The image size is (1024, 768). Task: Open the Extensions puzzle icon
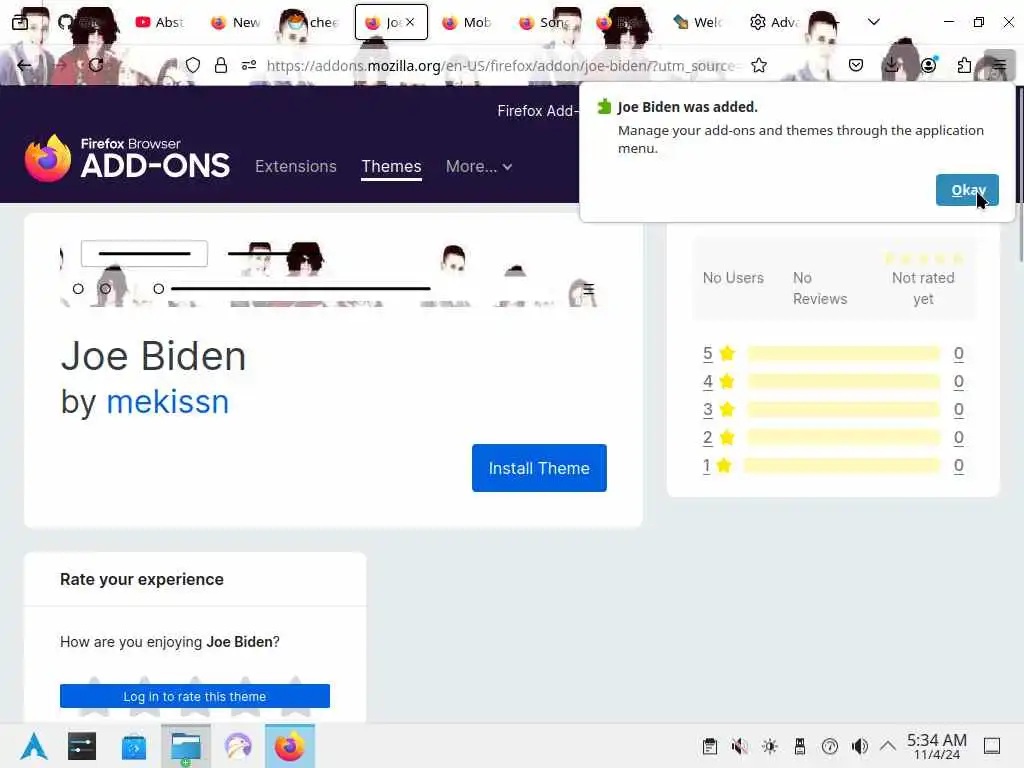coord(964,65)
